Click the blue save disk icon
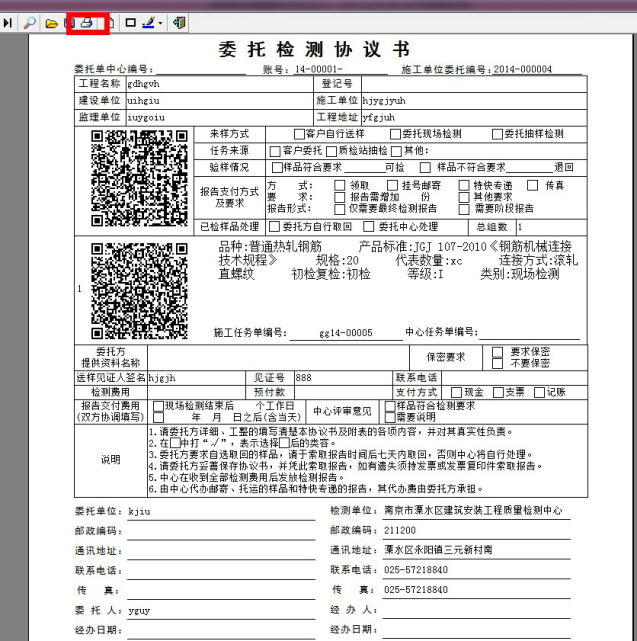637x641 pixels. pyautogui.click(x=71, y=22)
